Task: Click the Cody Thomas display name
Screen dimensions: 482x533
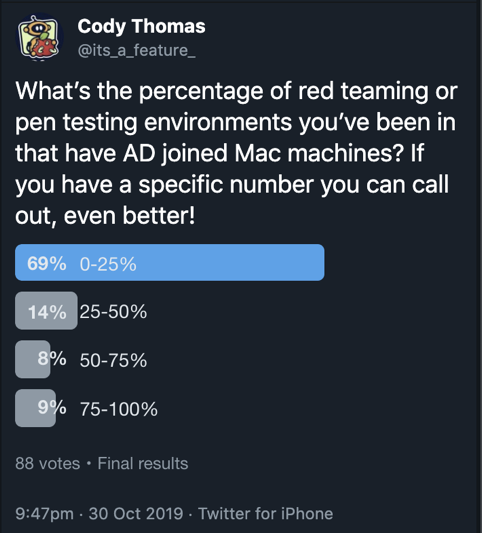Action: [141, 27]
